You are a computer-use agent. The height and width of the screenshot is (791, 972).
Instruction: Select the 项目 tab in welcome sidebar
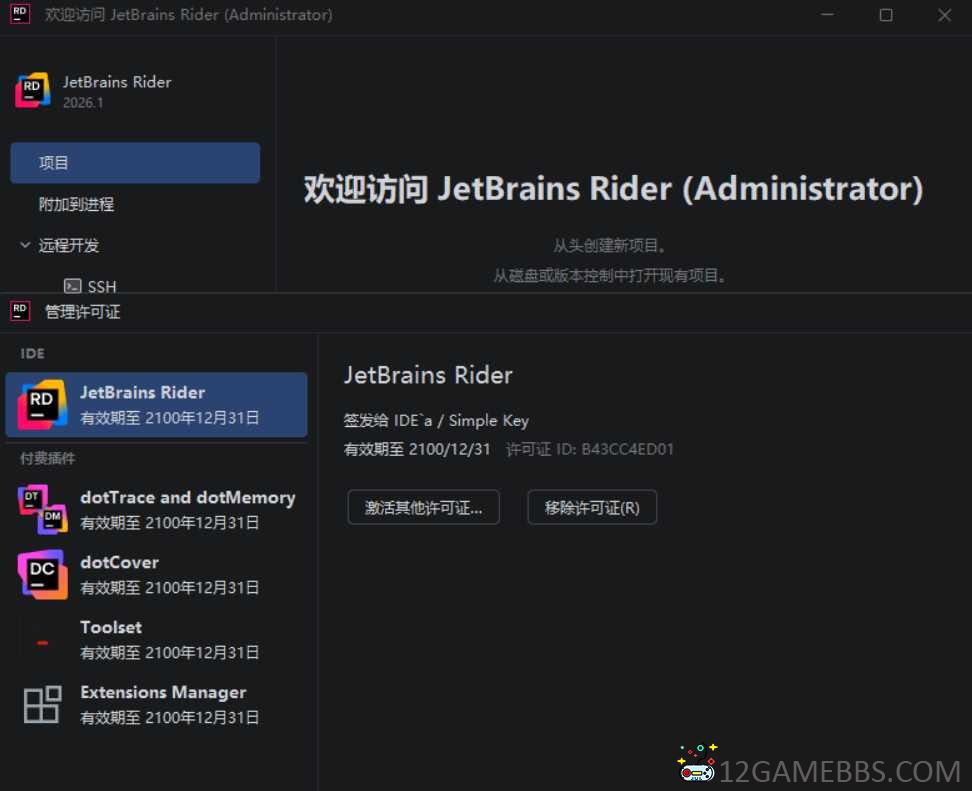[x=135, y=163]
